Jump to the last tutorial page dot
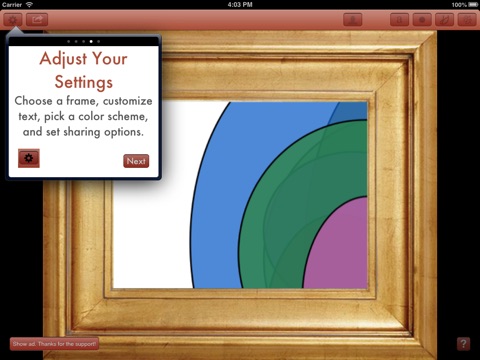This screenshot has width=480, height=360. point(99,42)
